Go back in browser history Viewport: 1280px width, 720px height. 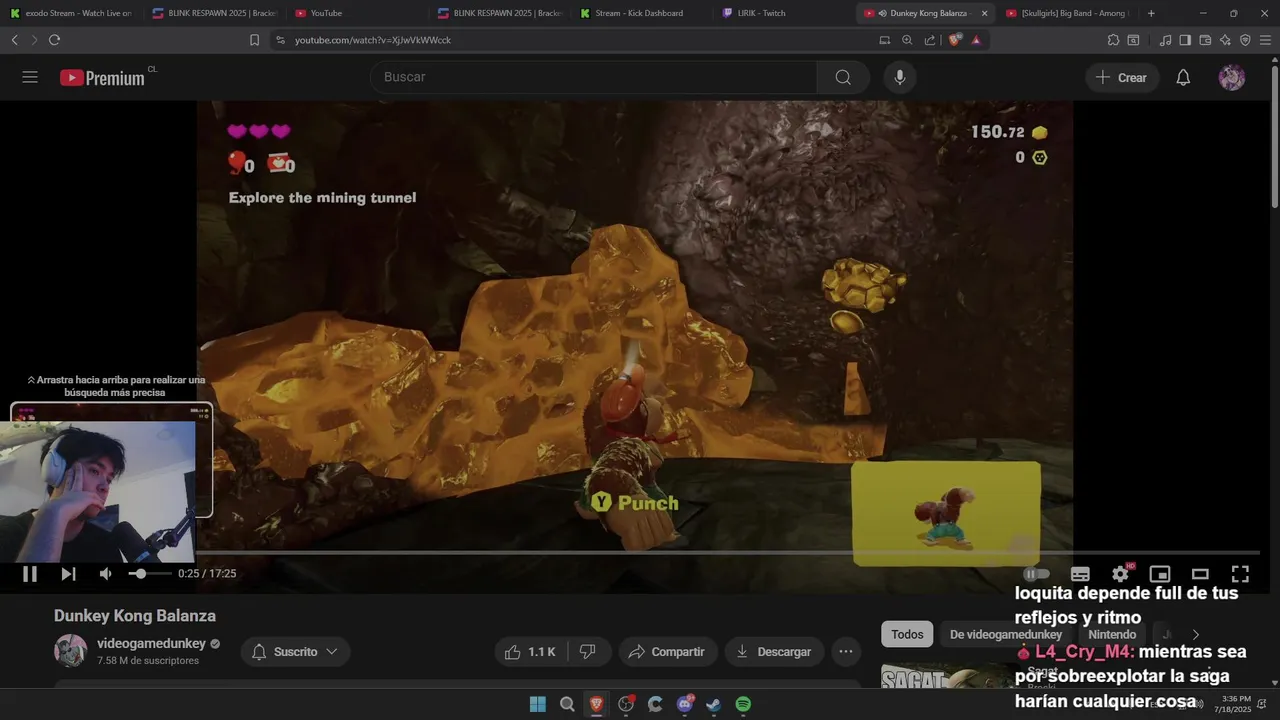click(x=14, y=40)
